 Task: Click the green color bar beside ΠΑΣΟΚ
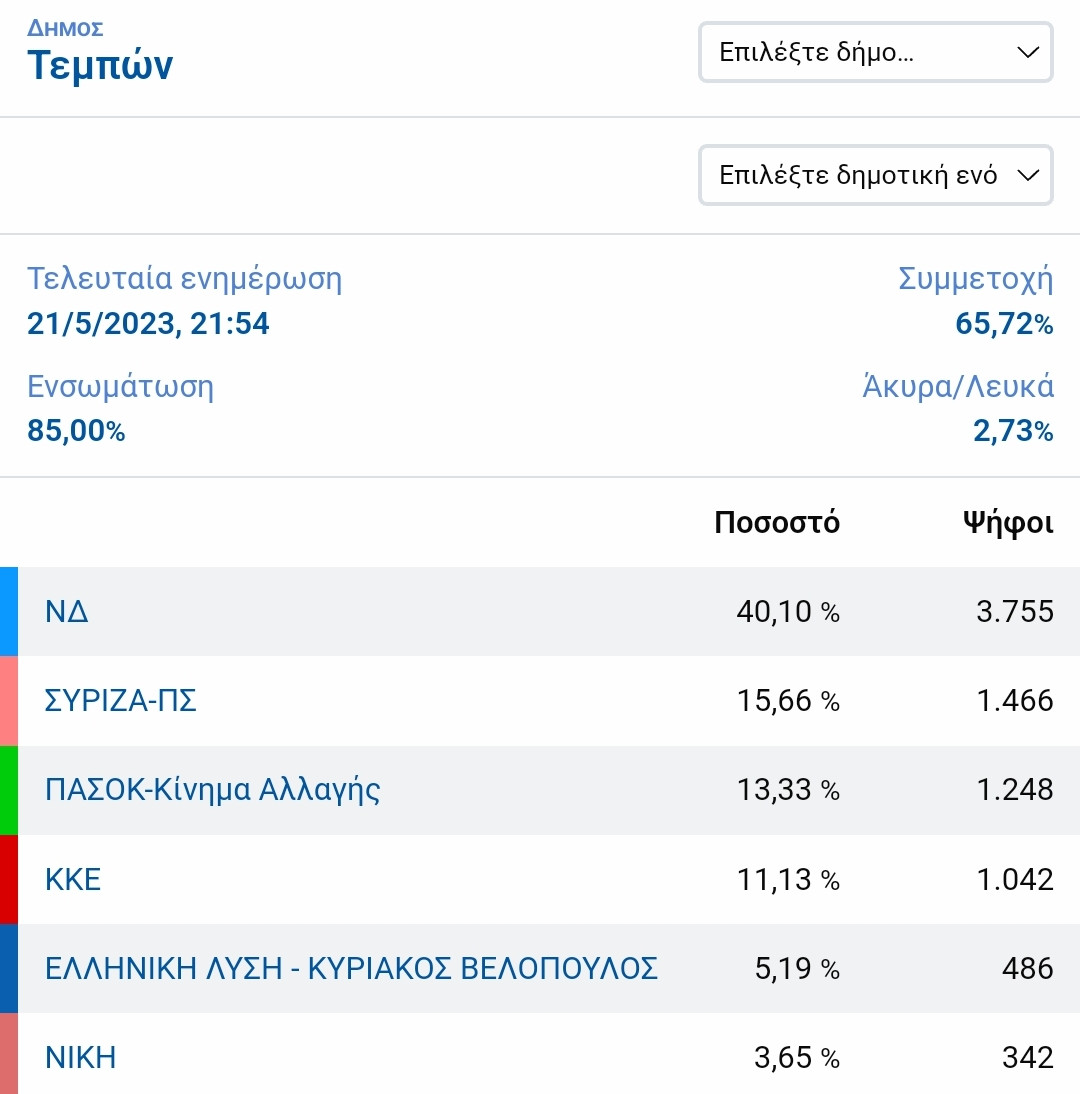pos(8,790)
